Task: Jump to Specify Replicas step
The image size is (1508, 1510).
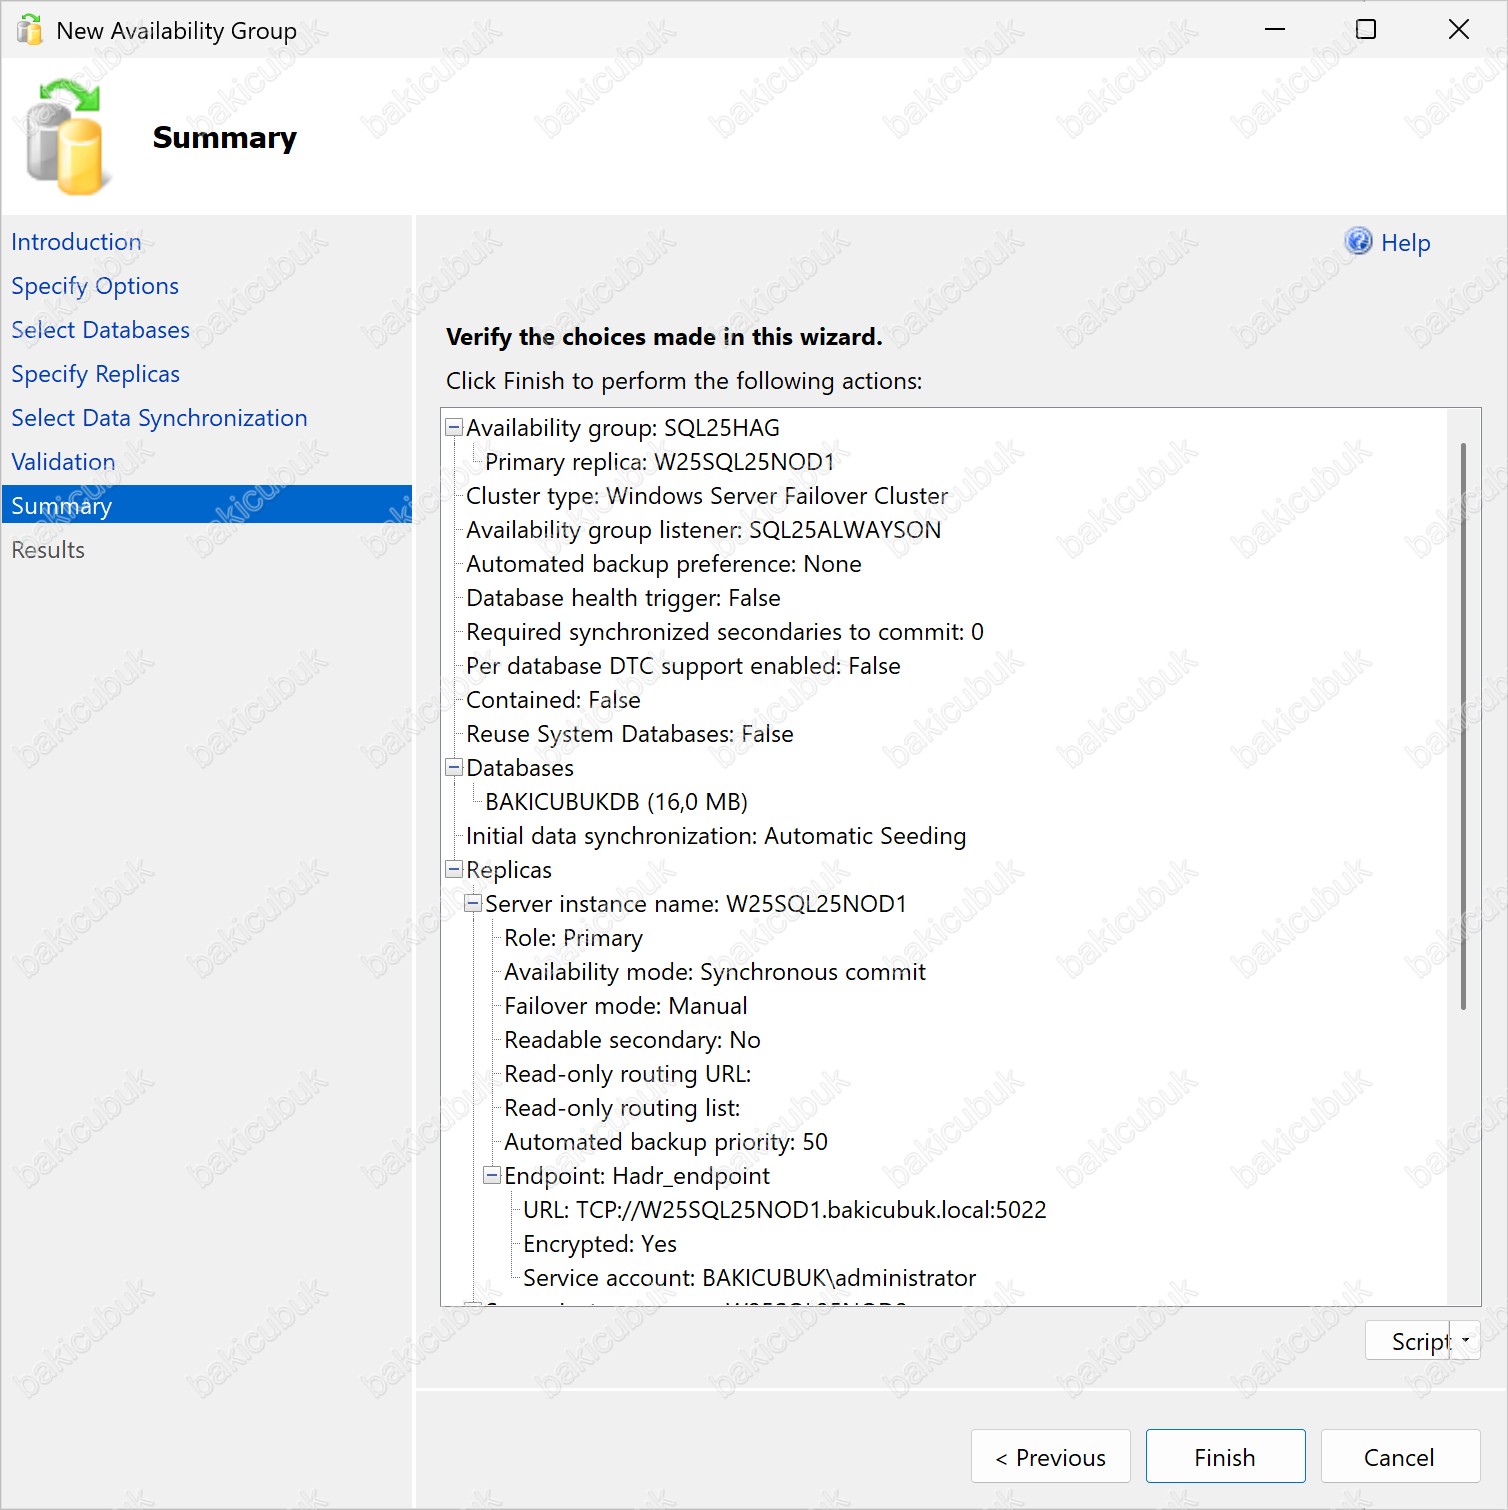Action: 95,374
